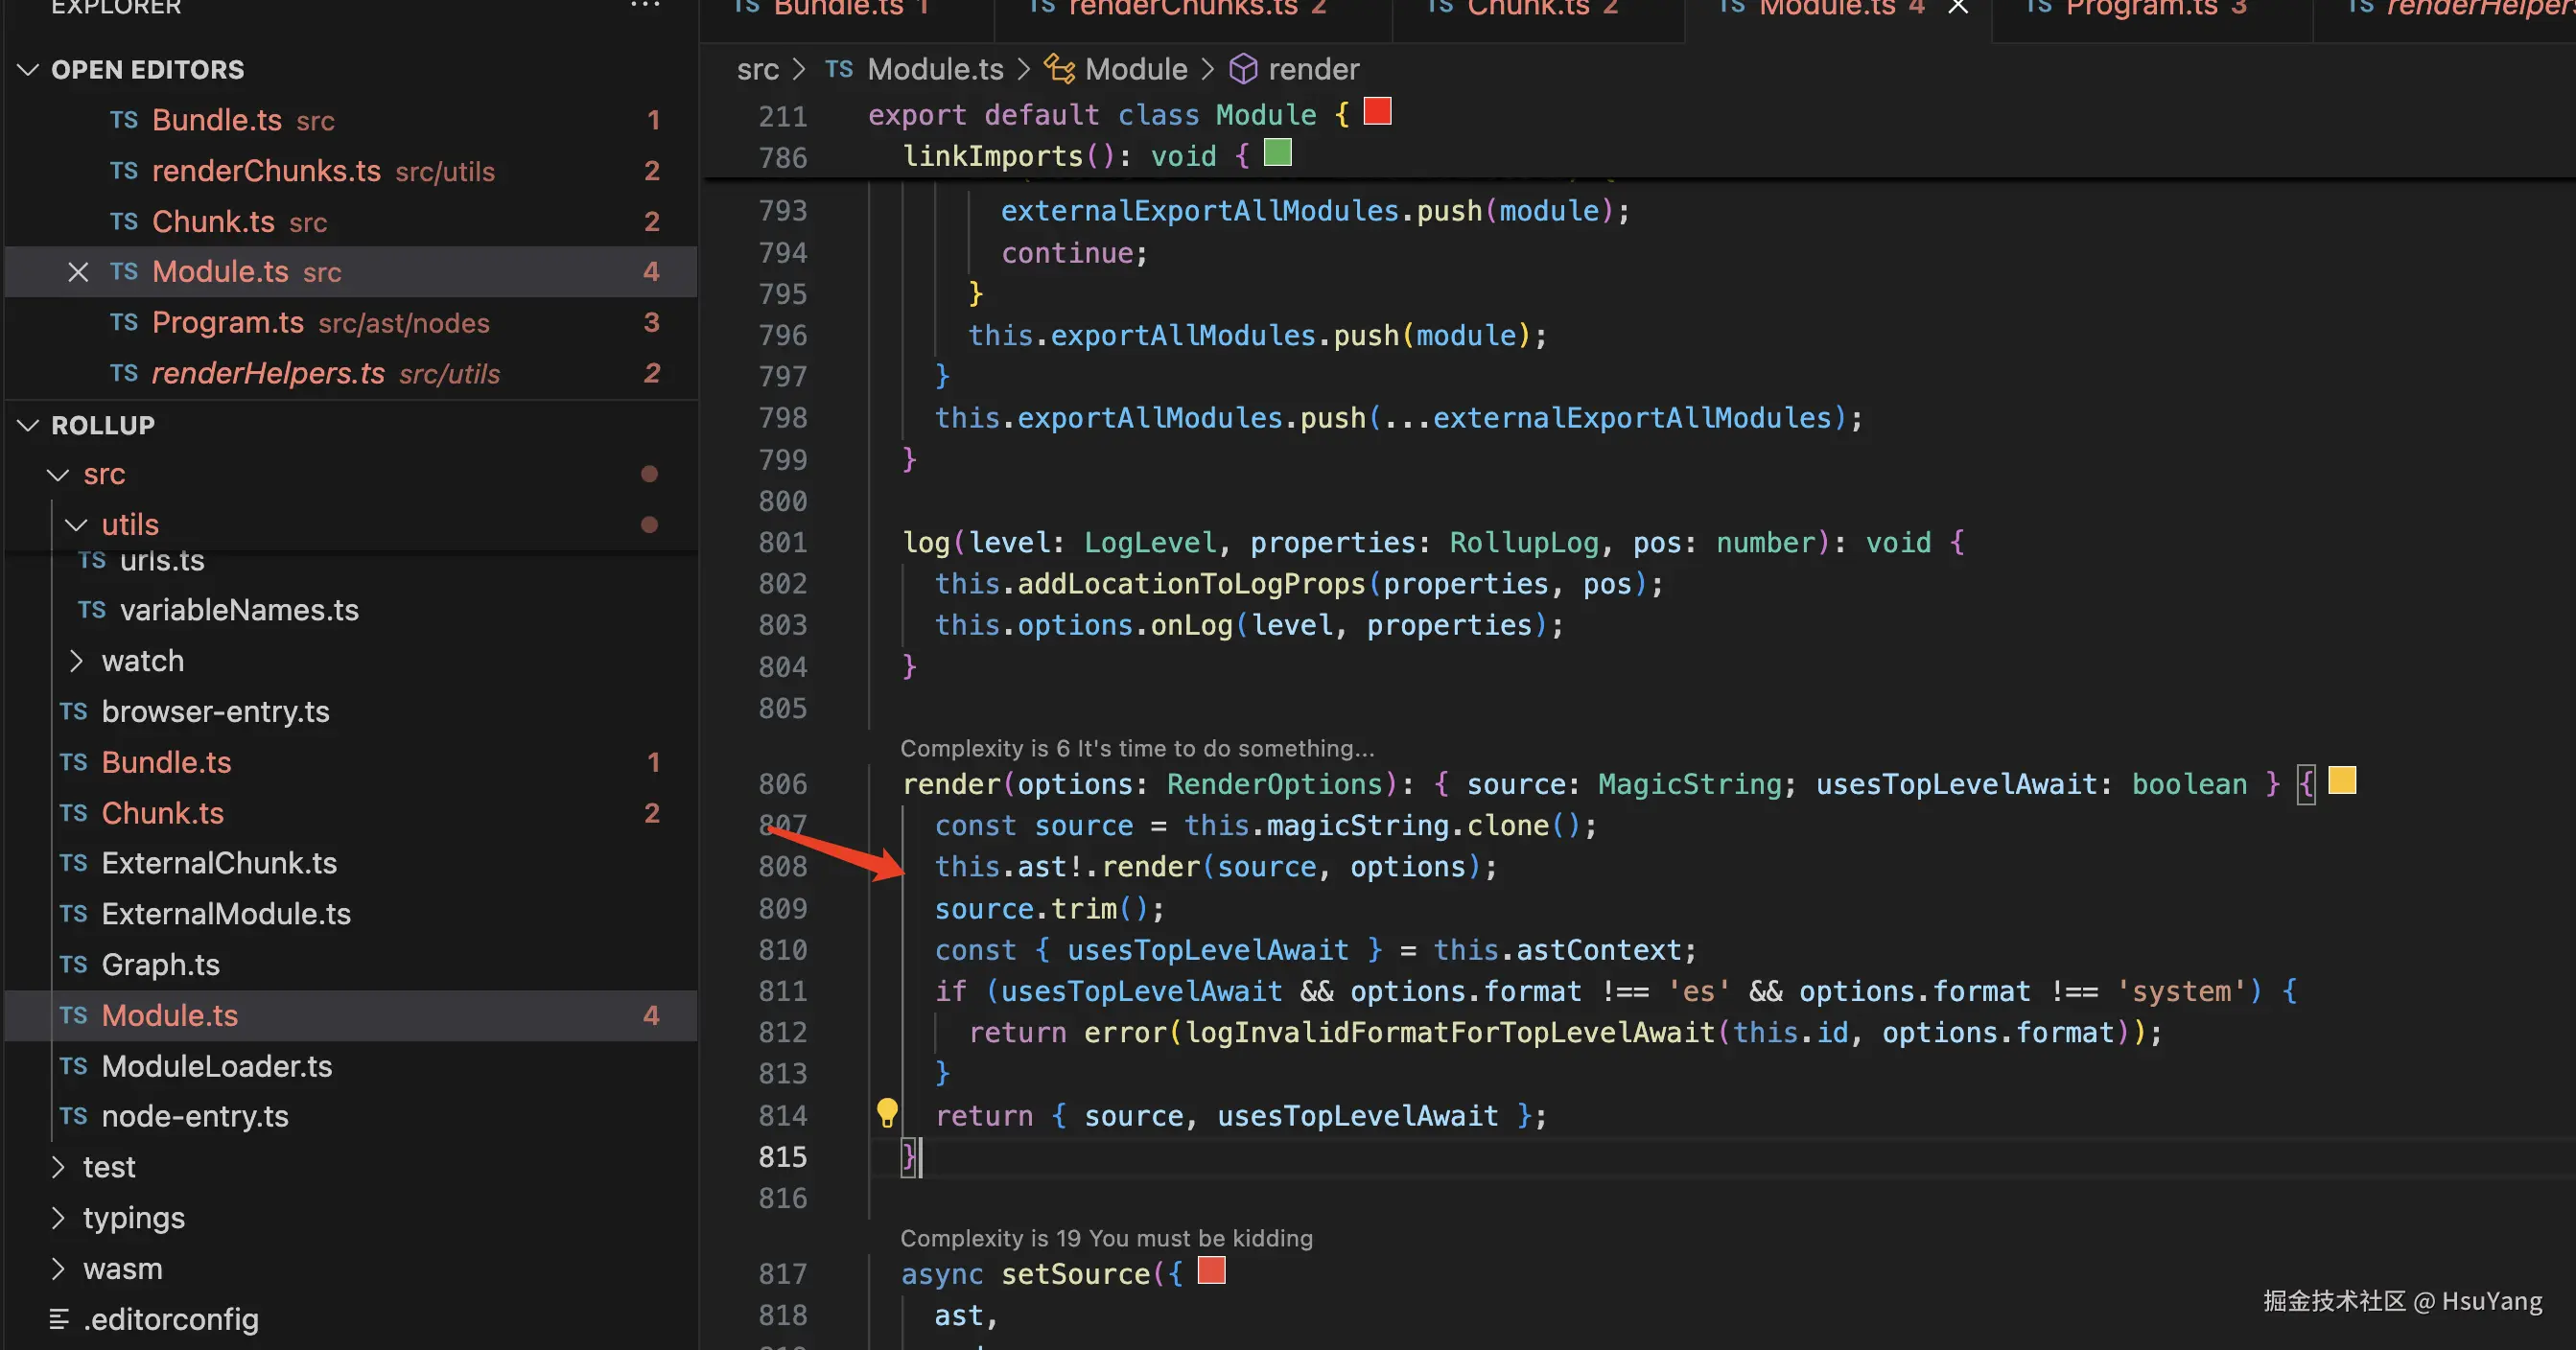This screenshot has width=2576, height=1350.
Task: Collapse the utils folder
Action: pos(77,524)
